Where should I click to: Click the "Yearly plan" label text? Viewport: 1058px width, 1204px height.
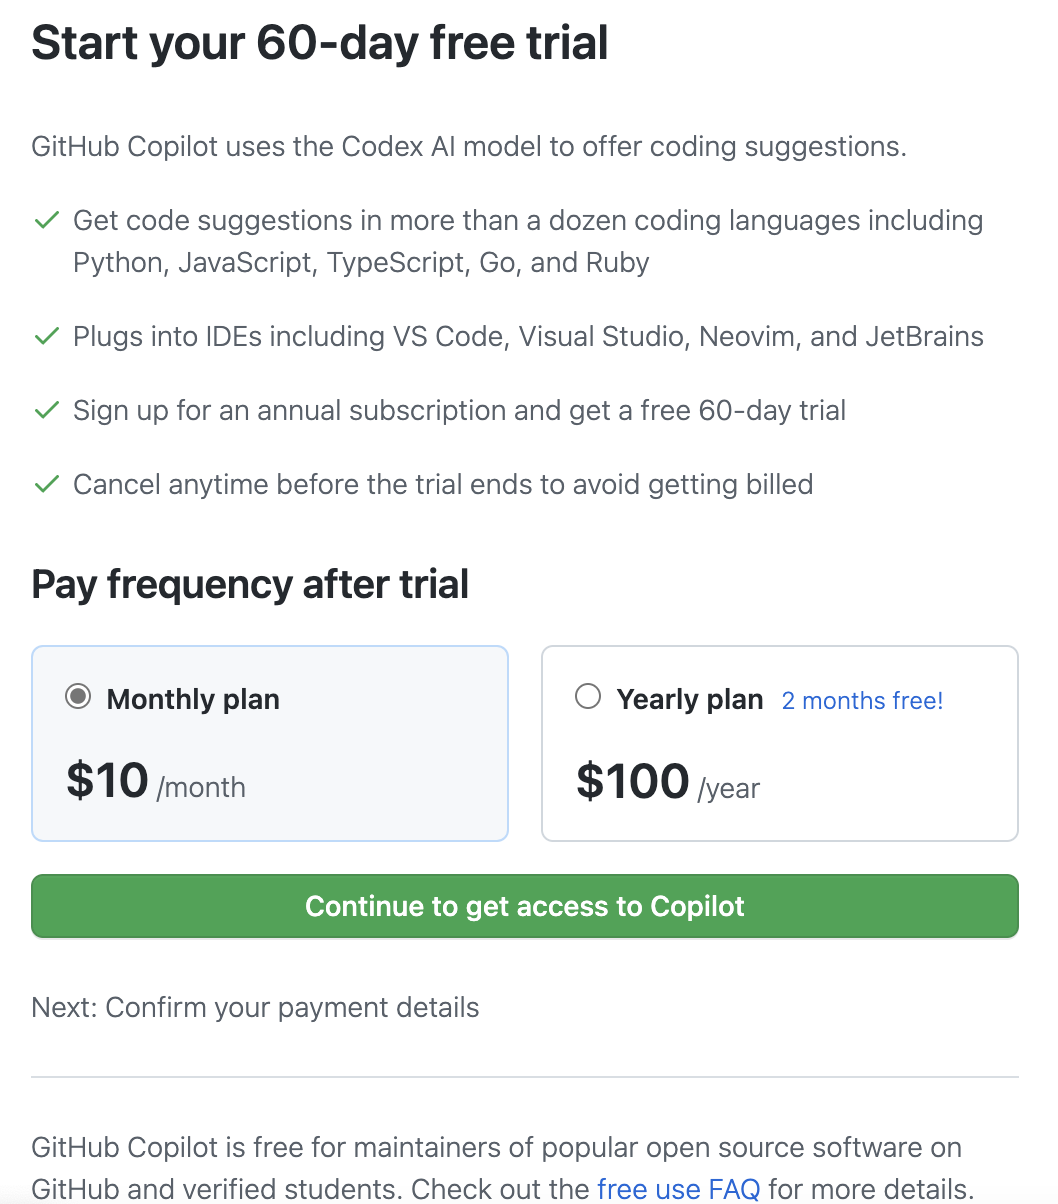click(690, 699)
